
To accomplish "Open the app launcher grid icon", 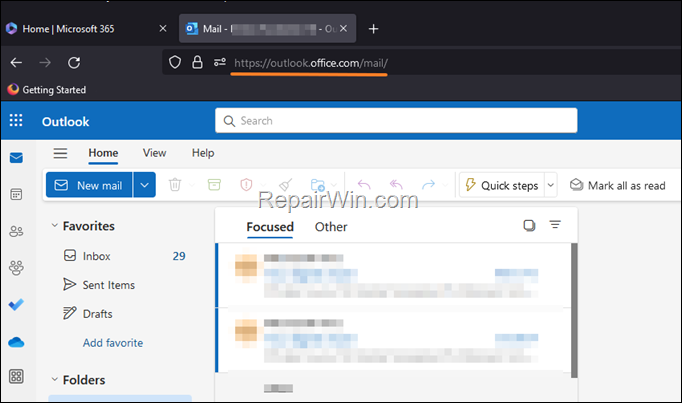I will (16, 120).
